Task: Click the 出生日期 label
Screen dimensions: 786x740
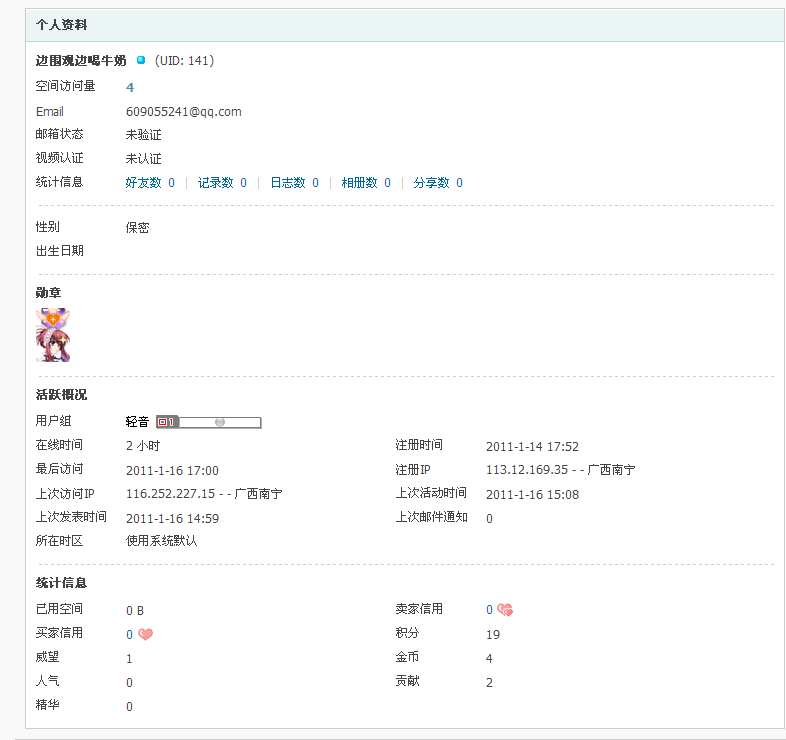Action: (60, 251)
